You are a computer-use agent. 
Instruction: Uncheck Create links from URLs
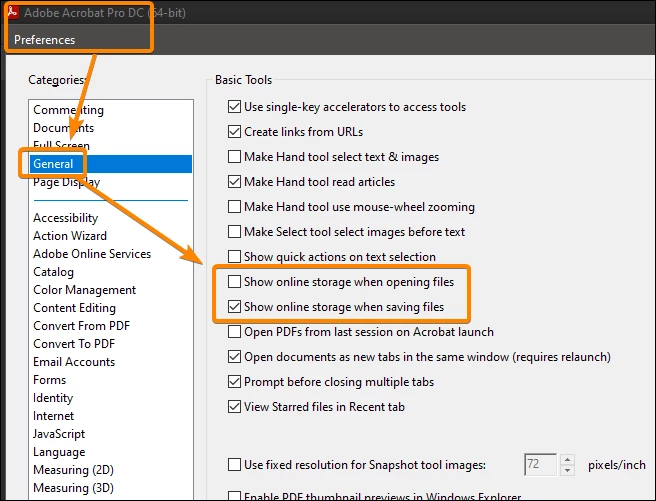[234, 132]
